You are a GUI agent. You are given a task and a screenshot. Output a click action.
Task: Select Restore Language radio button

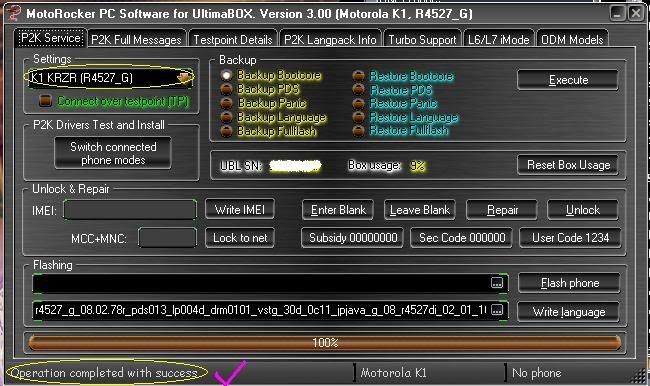(x=358, y=117)
